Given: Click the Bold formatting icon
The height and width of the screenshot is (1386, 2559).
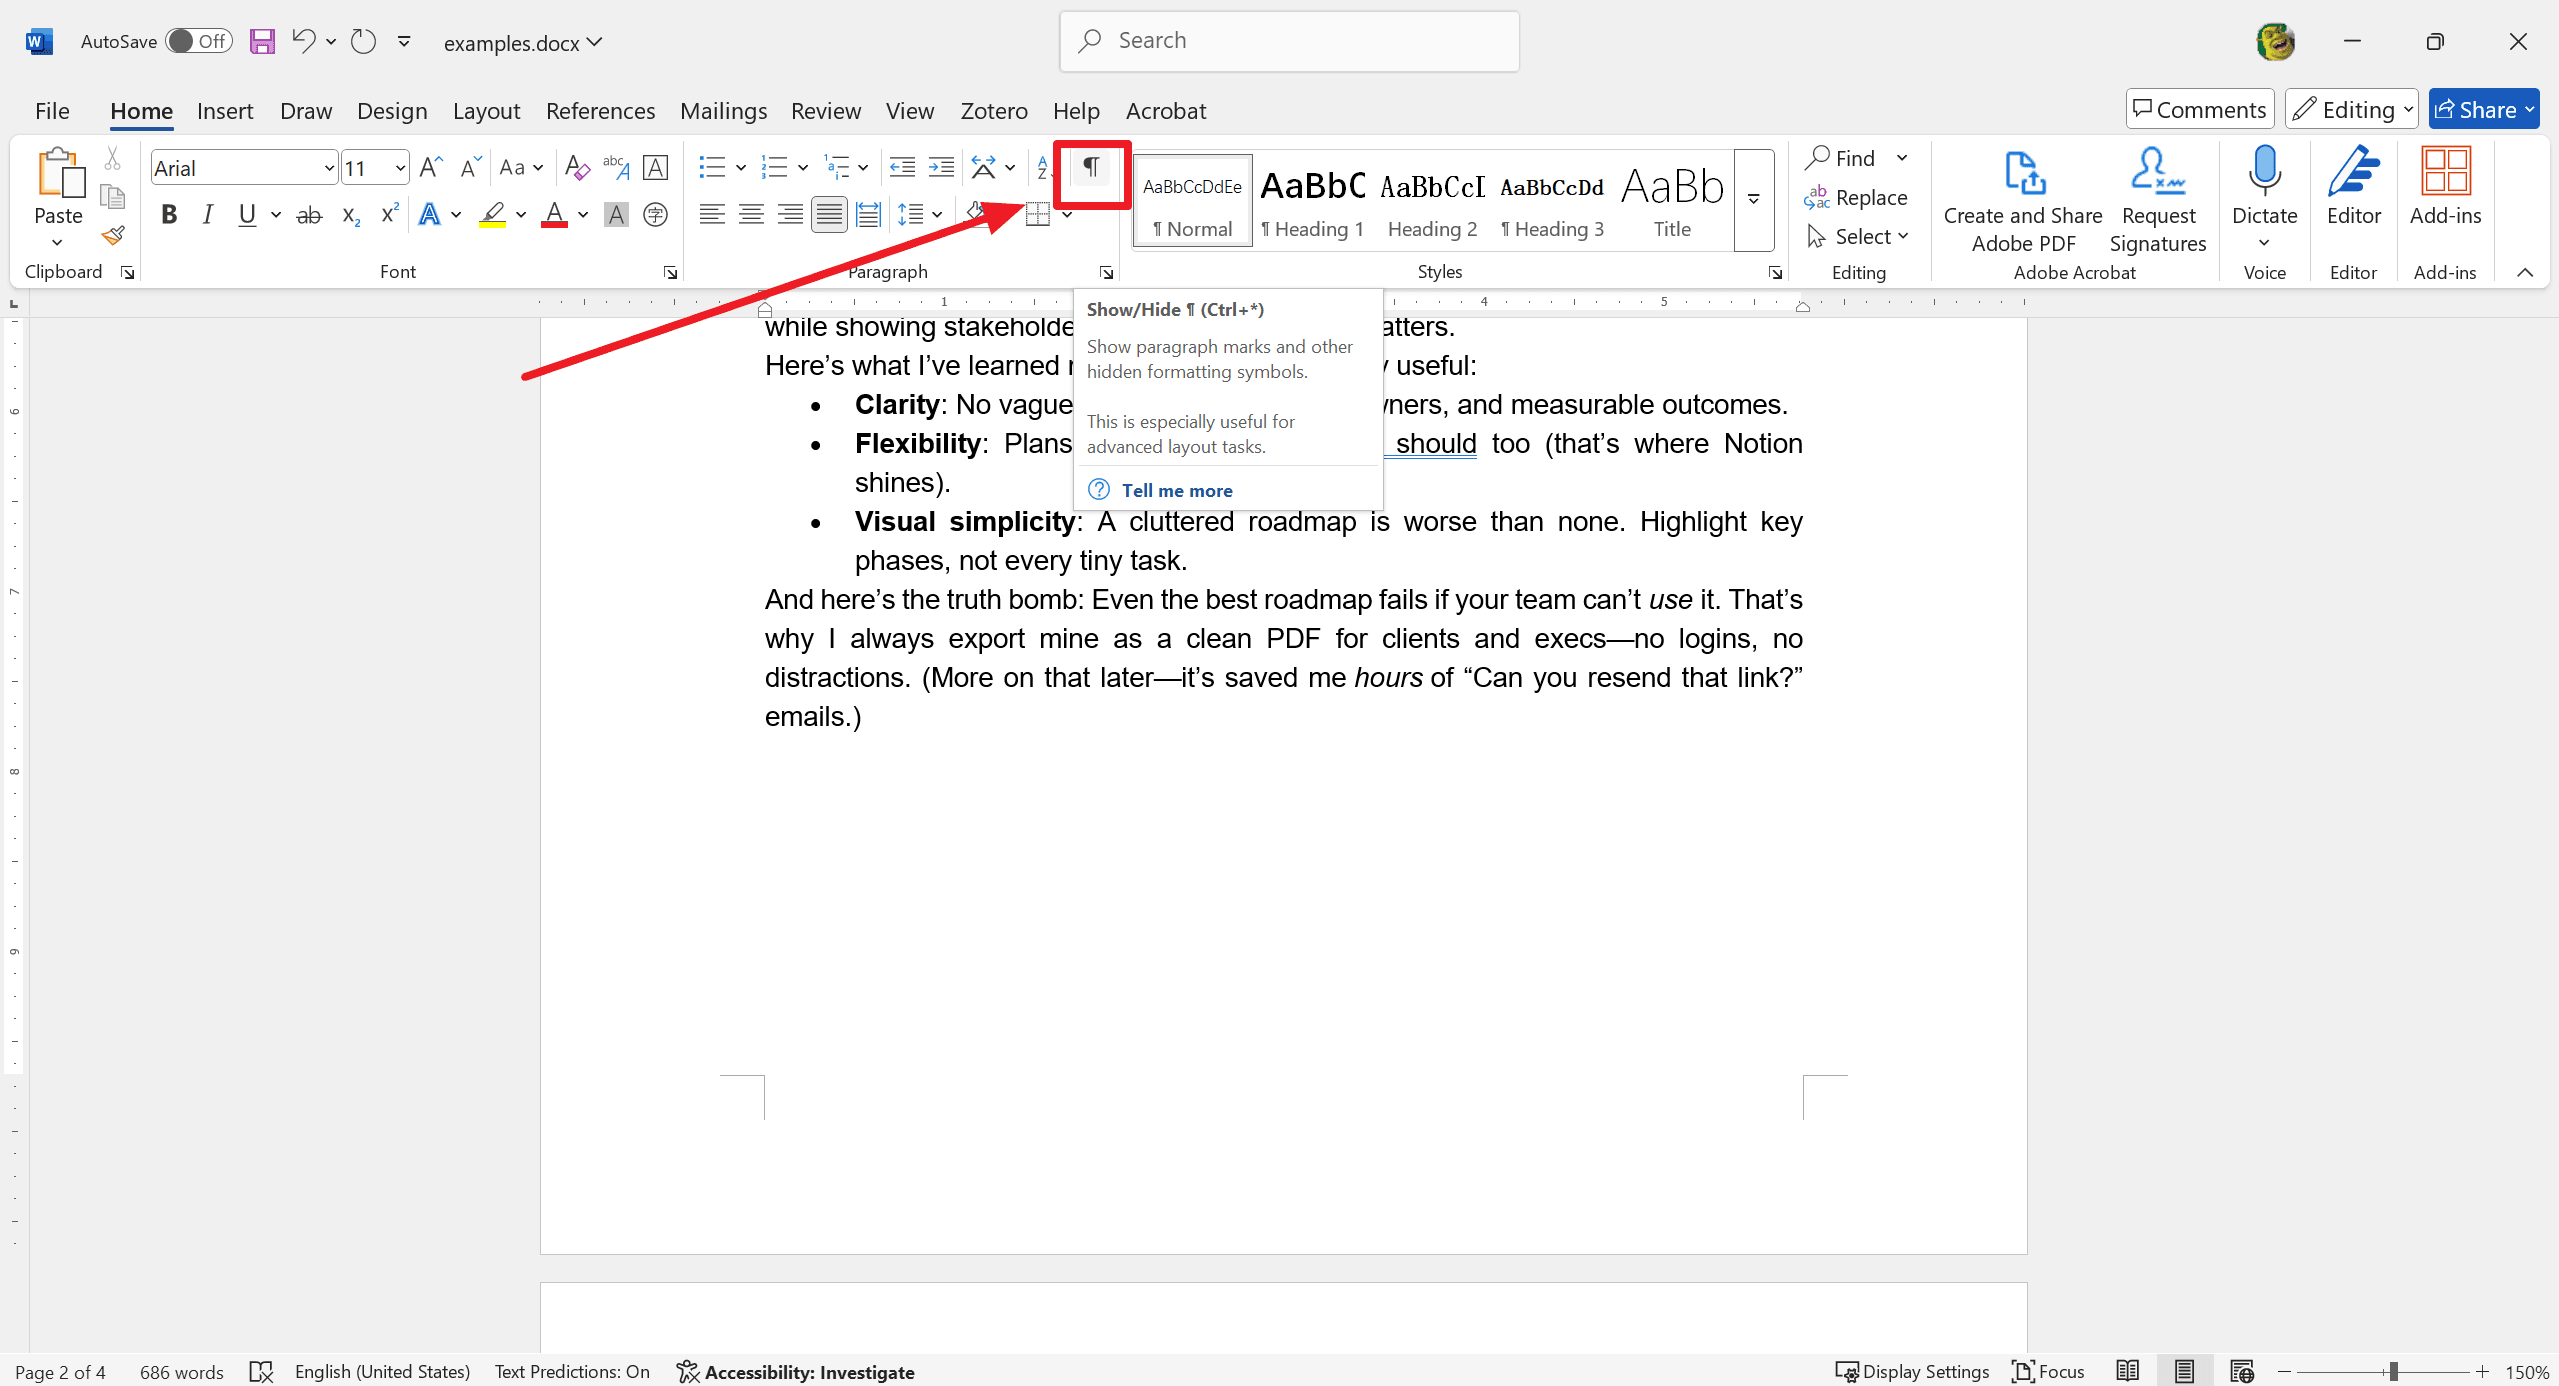Looking at the screenshot, I should point(167,213).
